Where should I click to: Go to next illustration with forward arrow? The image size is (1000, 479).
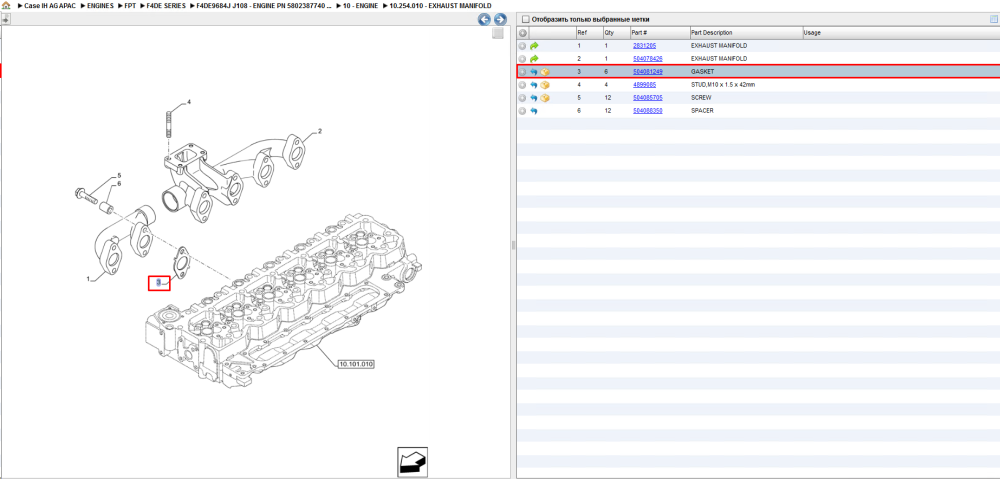pyautogui.click(x=500, y=20)
